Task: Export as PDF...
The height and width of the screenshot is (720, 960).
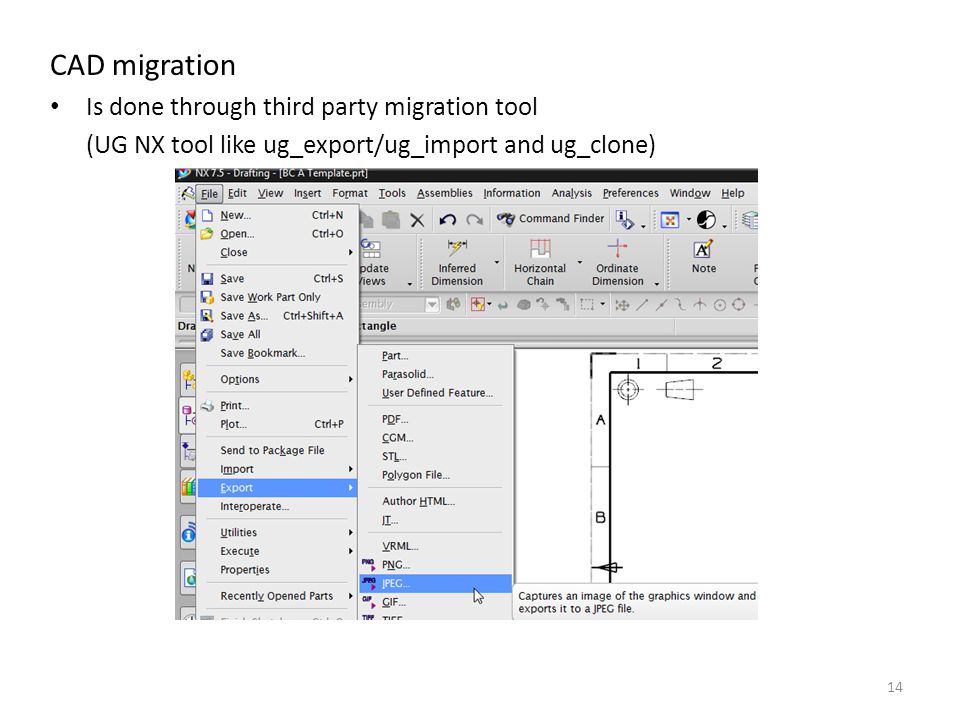Action: tap(395, 419)
